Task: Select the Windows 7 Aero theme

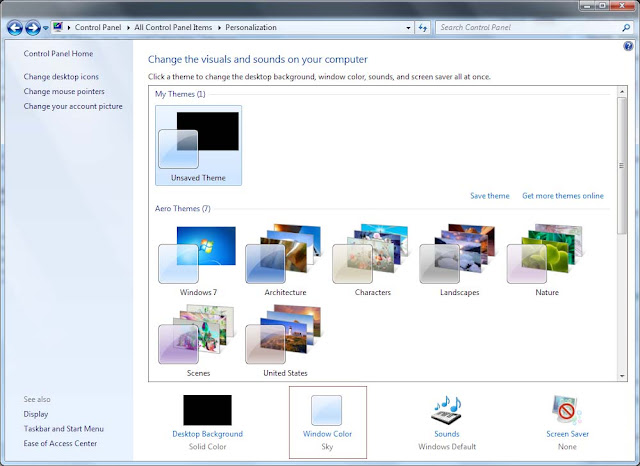Action: coord(198,260)
